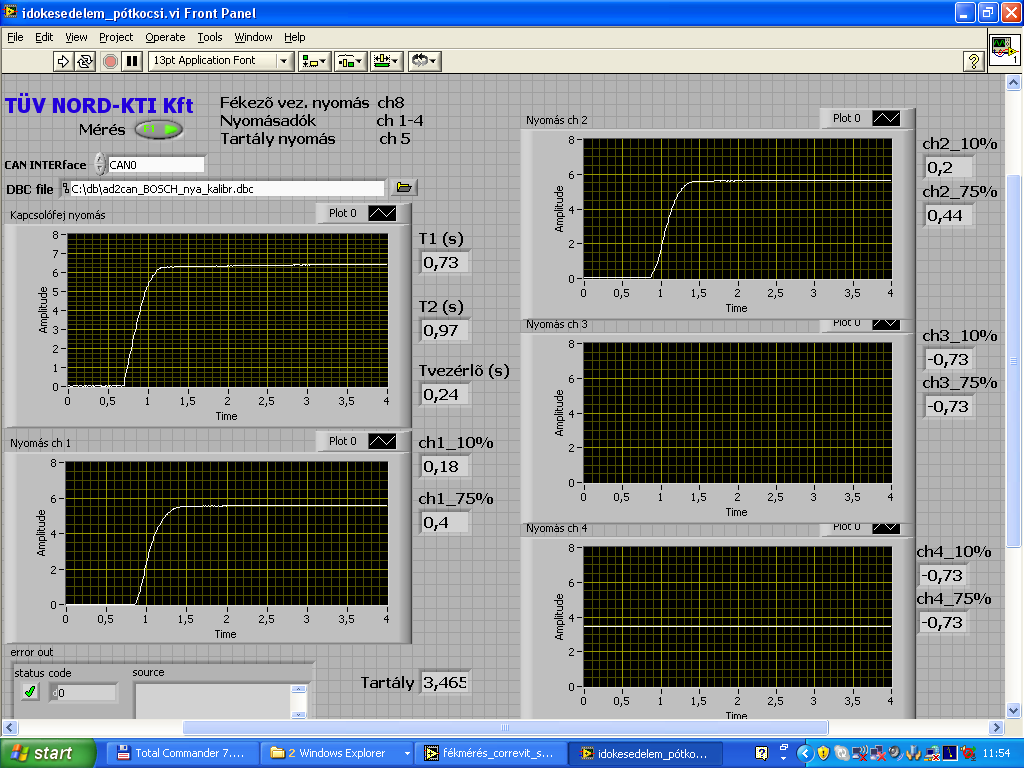Click the ch1_10% value 0,18
The width and height of the screenshot is (1024, 768).
click(444, 466)
